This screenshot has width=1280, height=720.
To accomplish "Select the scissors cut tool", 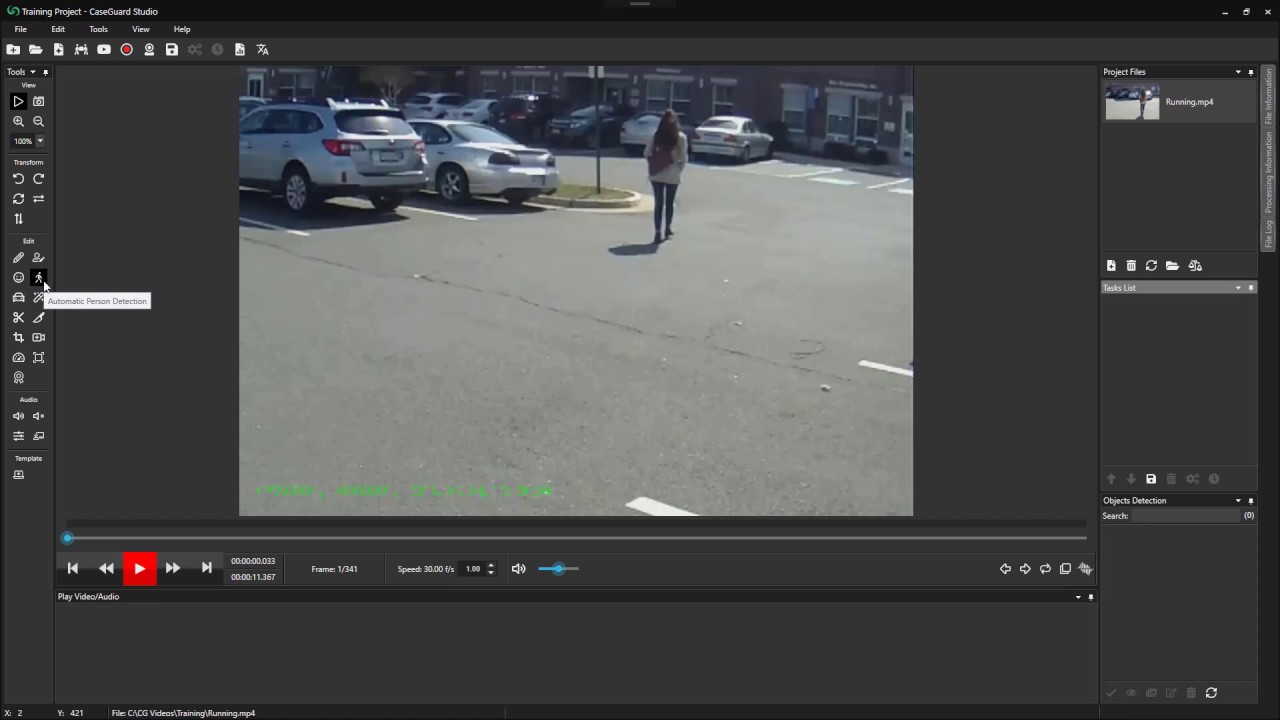I will [18, 318].
